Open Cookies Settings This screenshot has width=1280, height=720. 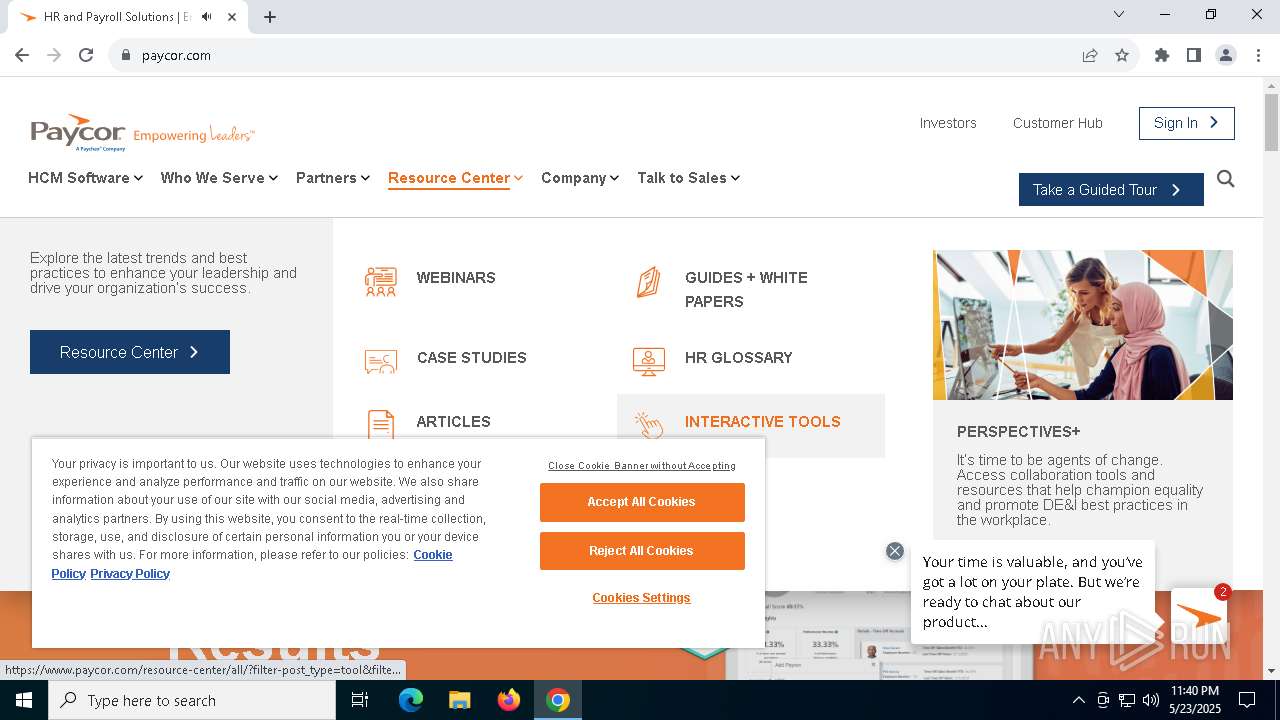pos(641,598)
